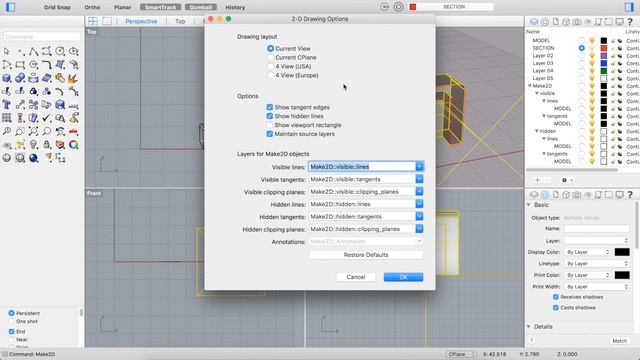Click Restore Defaults button
The width and height of the screenshot is (640, 360).
(x=366, y=255)
